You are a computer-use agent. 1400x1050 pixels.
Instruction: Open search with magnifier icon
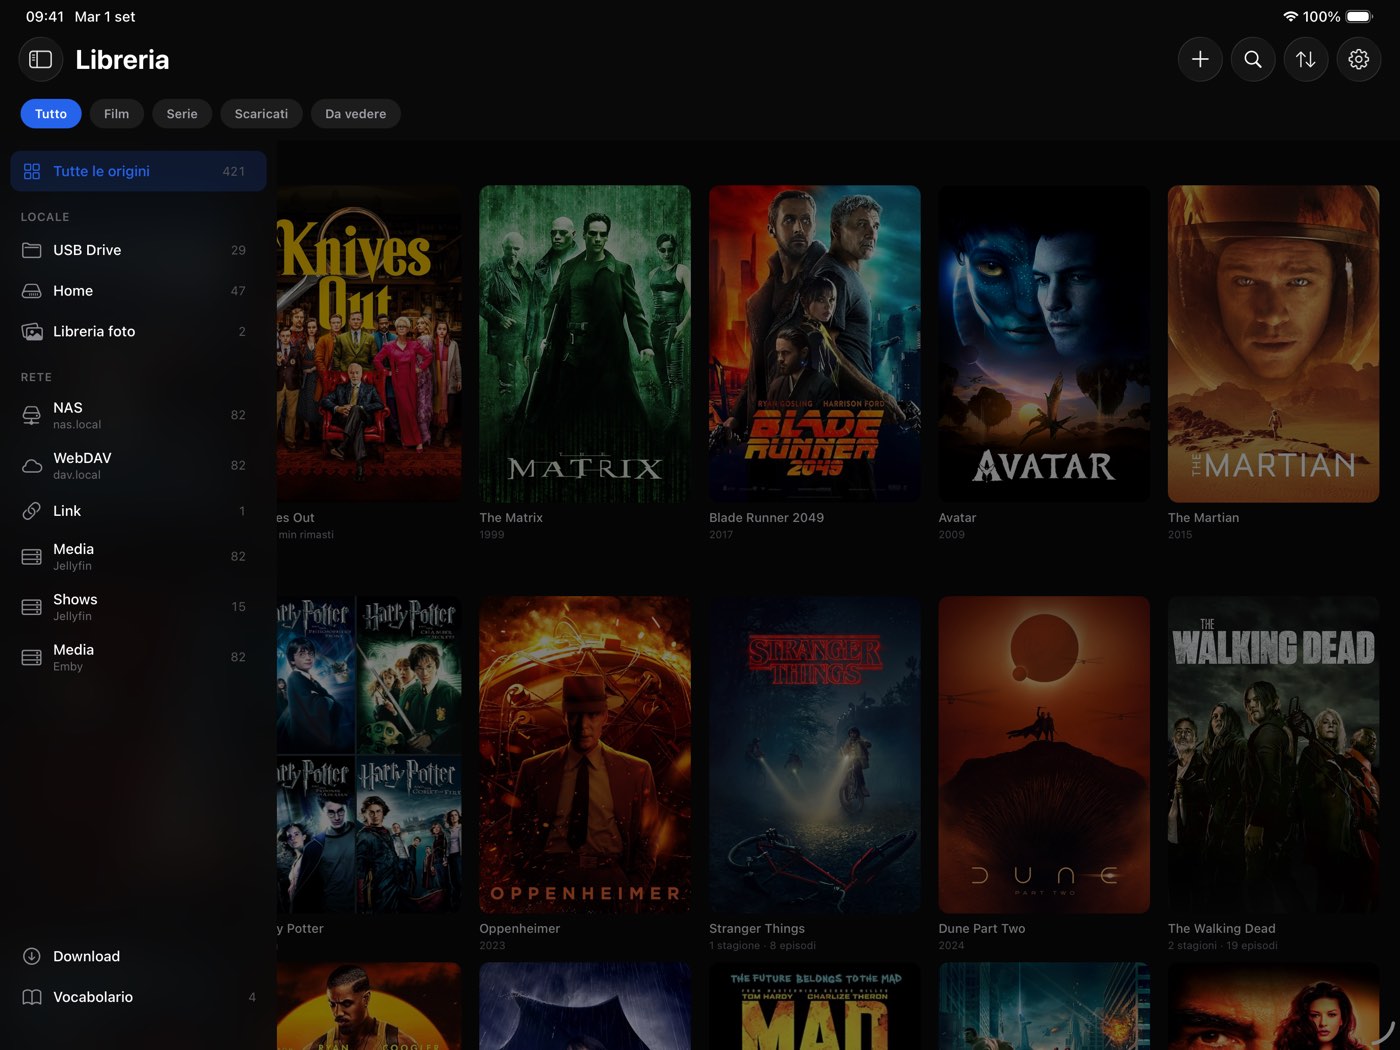[x=1253, y=59]
